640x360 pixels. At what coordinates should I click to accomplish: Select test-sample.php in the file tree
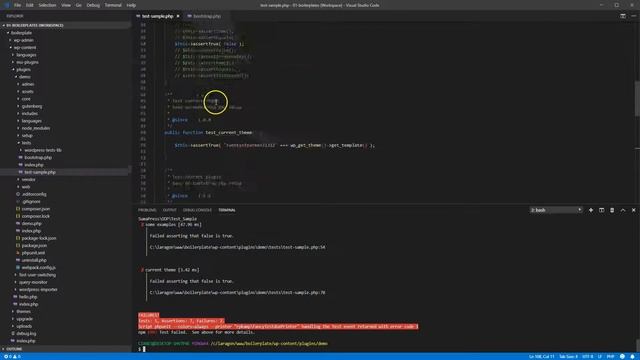click(40, 172)
